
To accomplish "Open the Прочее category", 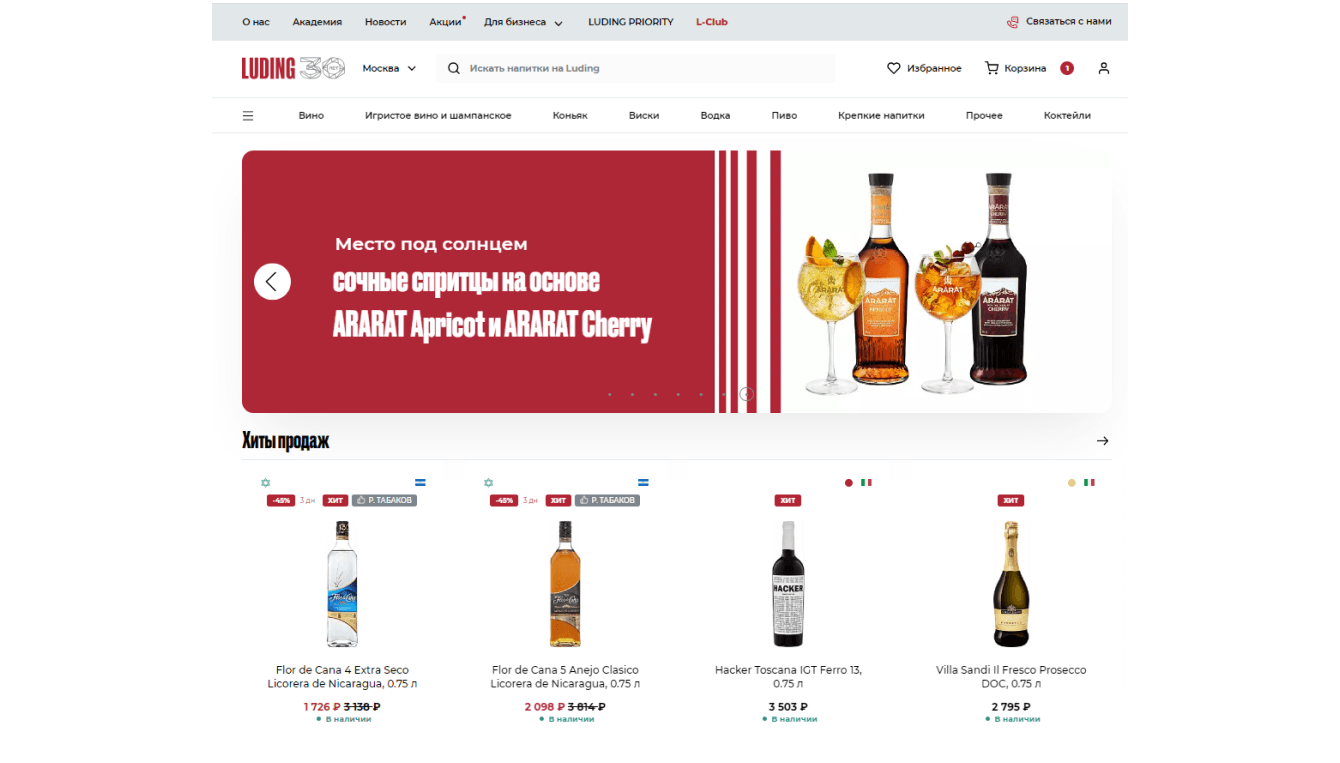I will click(x=984, y=115).
